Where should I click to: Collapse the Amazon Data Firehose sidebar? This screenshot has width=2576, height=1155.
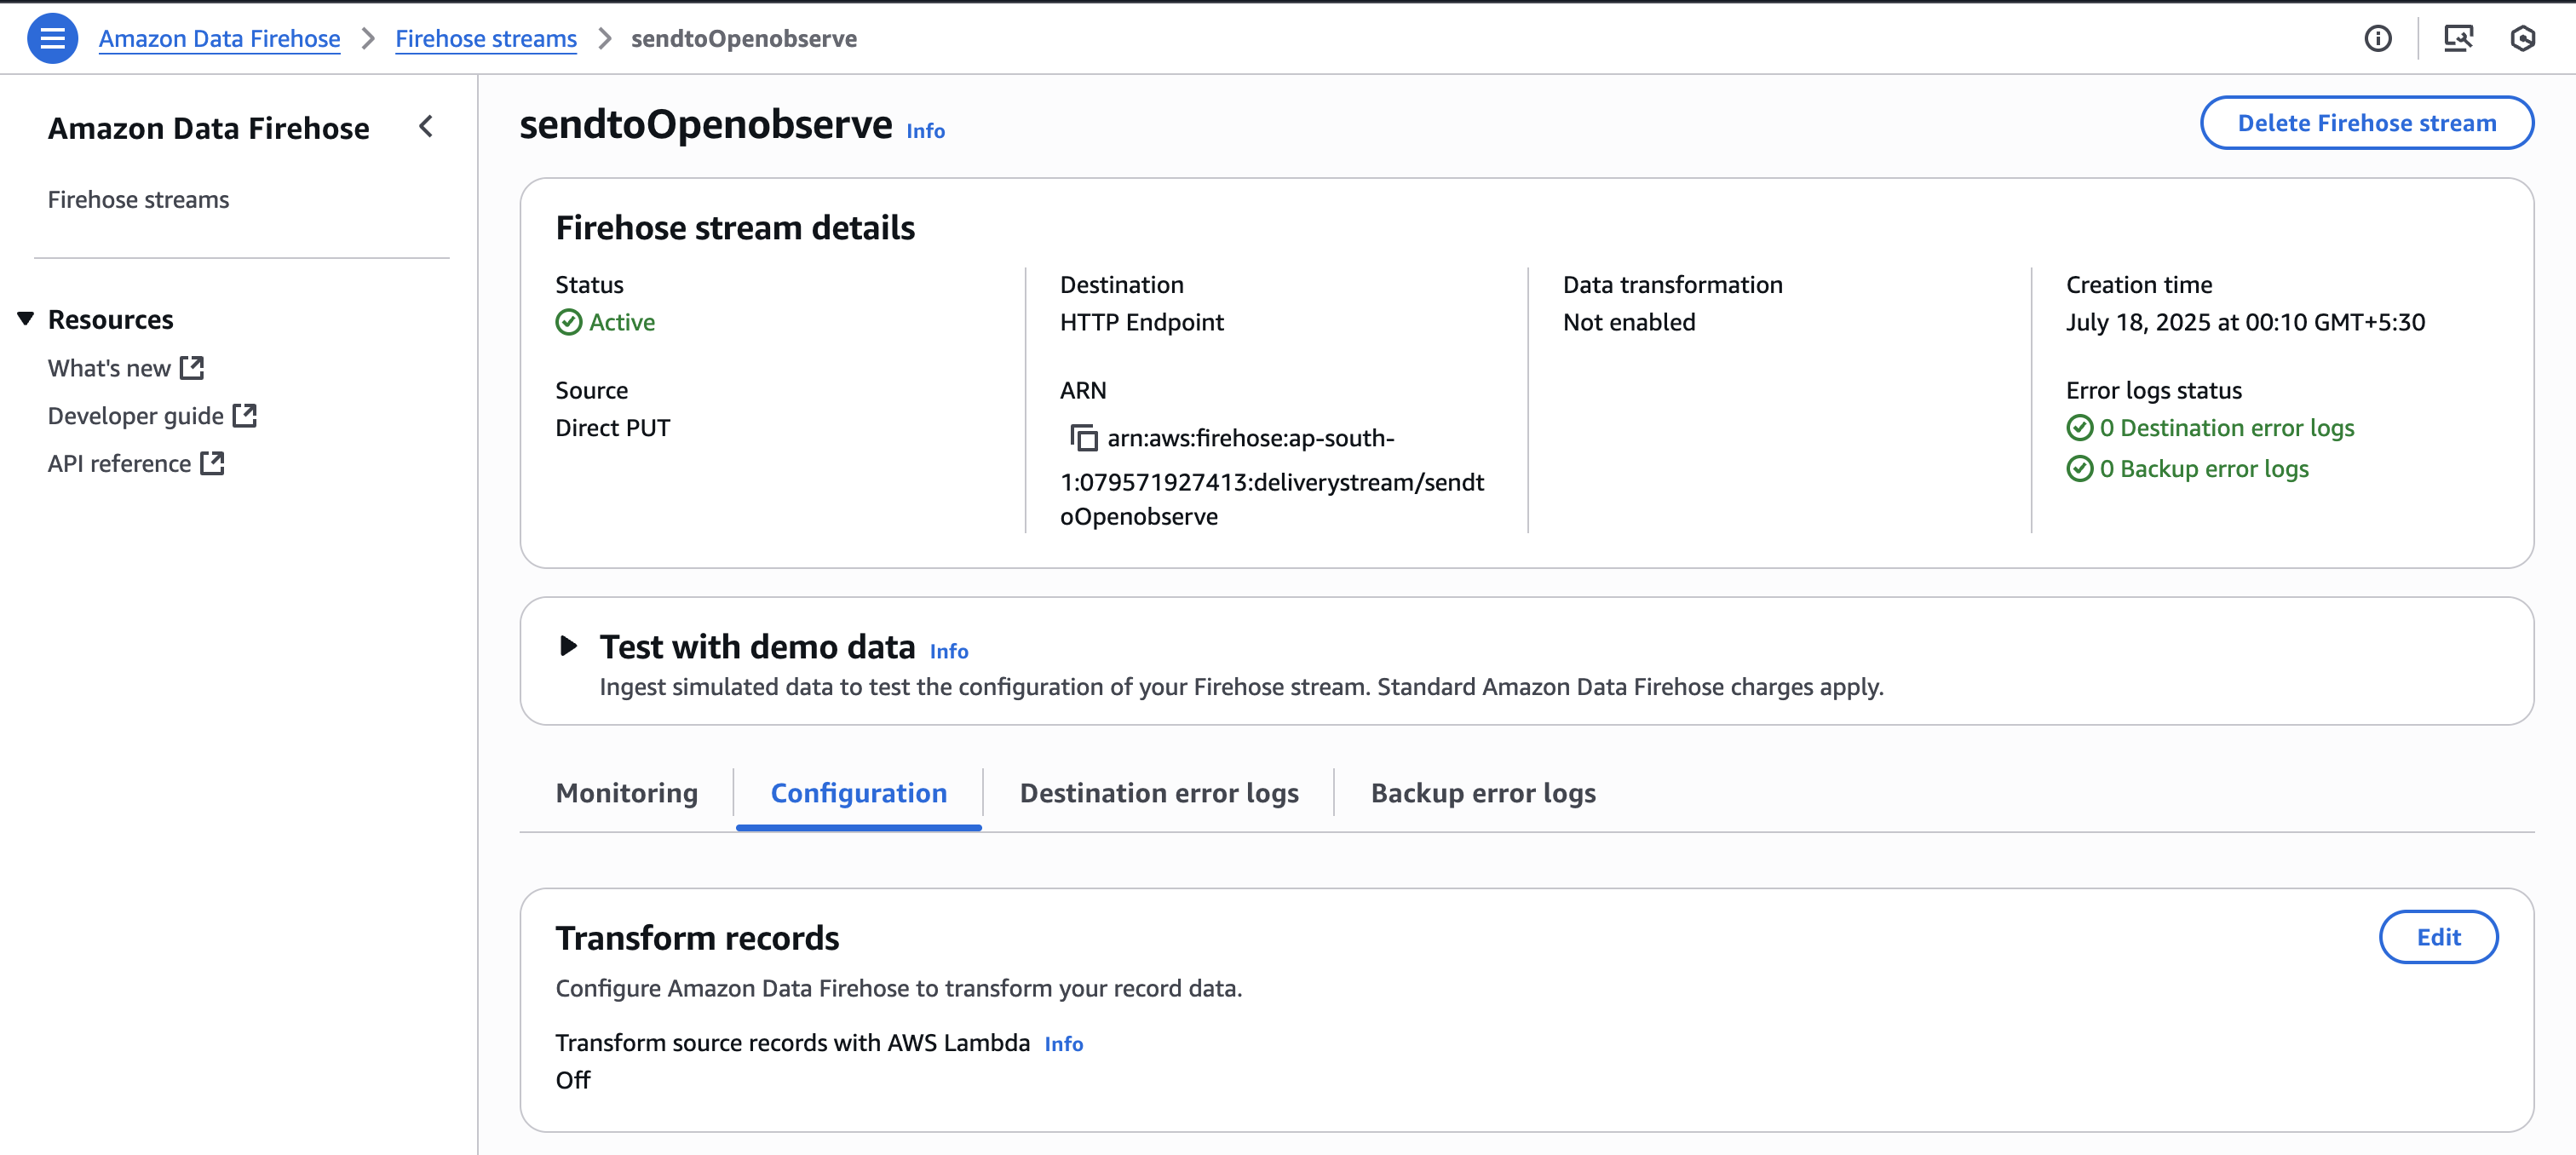point(426,127)
